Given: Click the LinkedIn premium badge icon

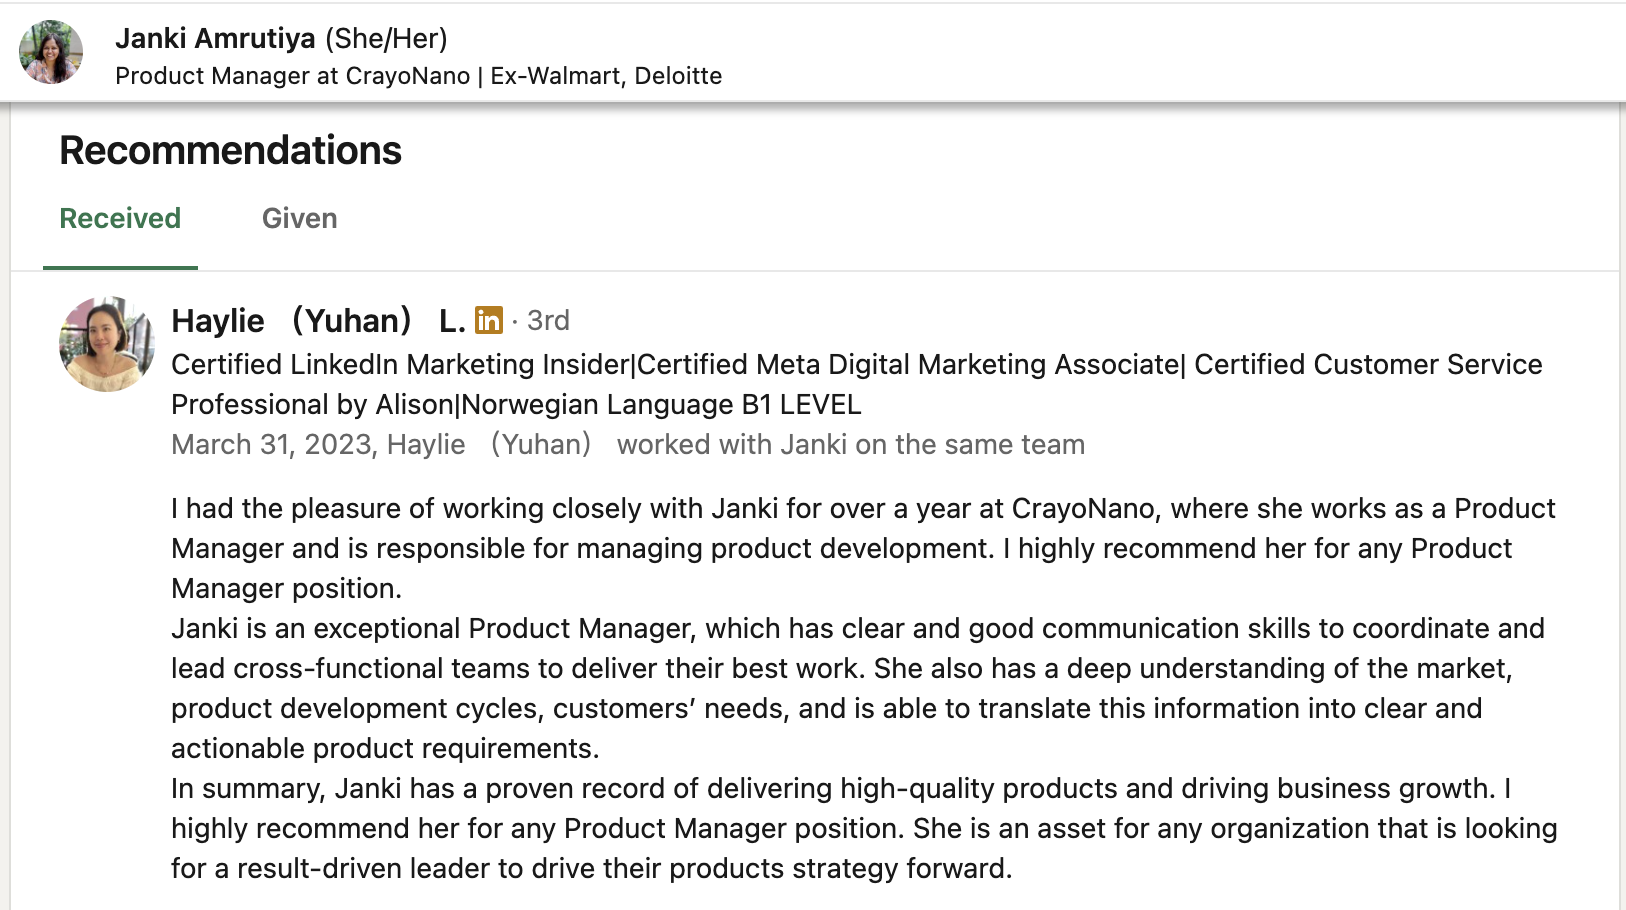Looking at the screenshot, I should (489, 320).
